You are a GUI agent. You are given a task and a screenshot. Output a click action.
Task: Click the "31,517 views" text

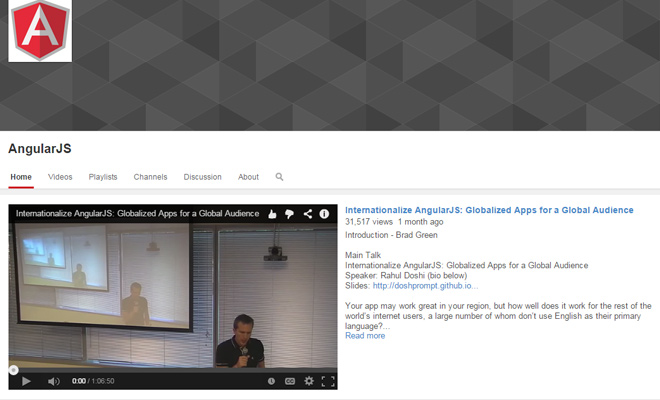click(369, 222)
